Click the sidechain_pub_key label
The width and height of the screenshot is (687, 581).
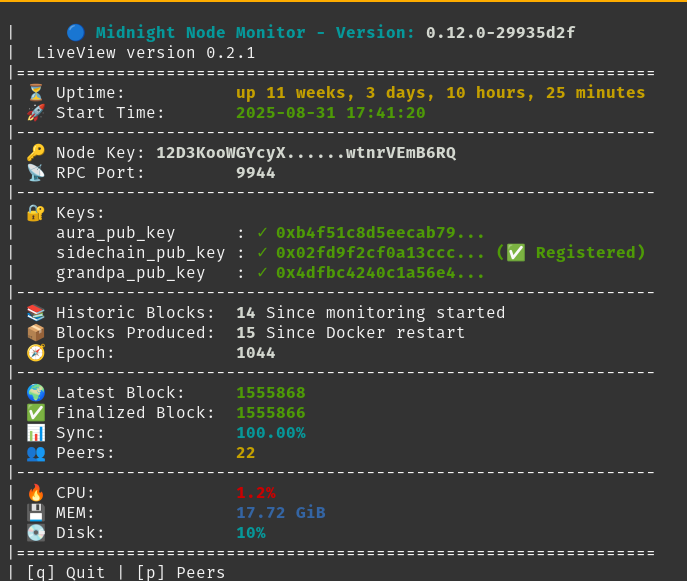pos(141,254)
